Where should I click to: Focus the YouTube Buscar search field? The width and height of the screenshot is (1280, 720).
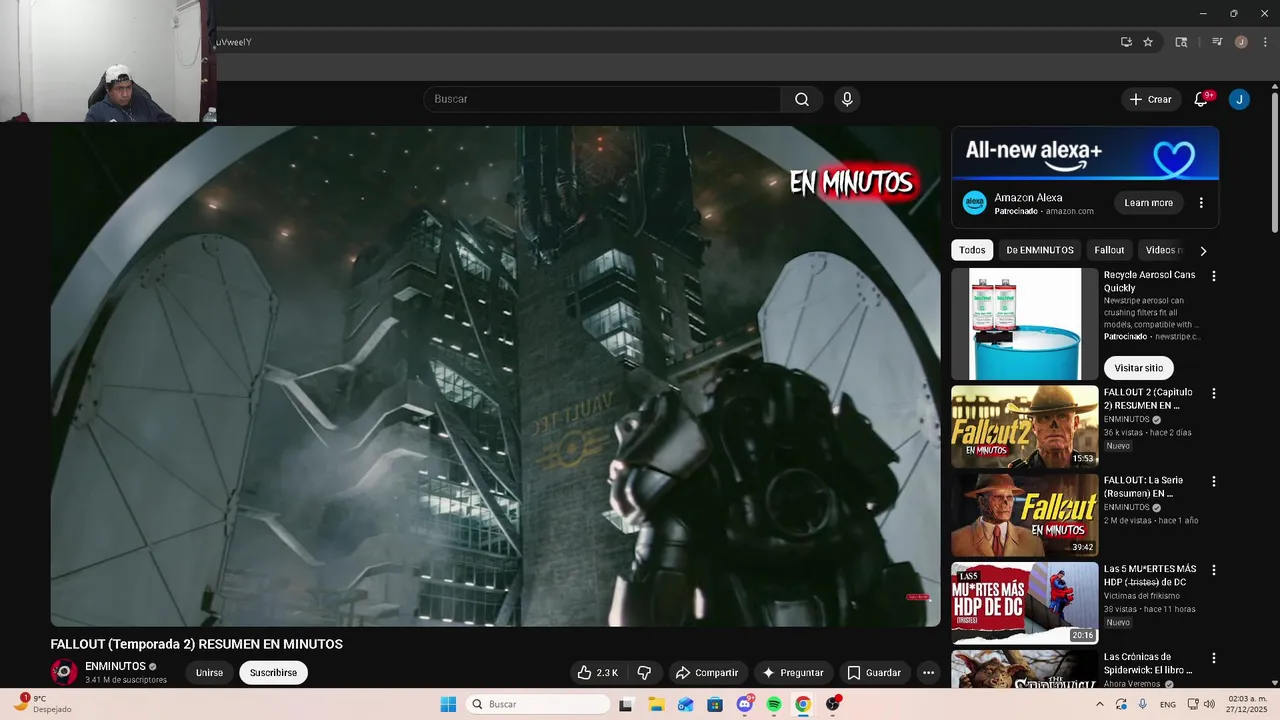click(602, 99)
